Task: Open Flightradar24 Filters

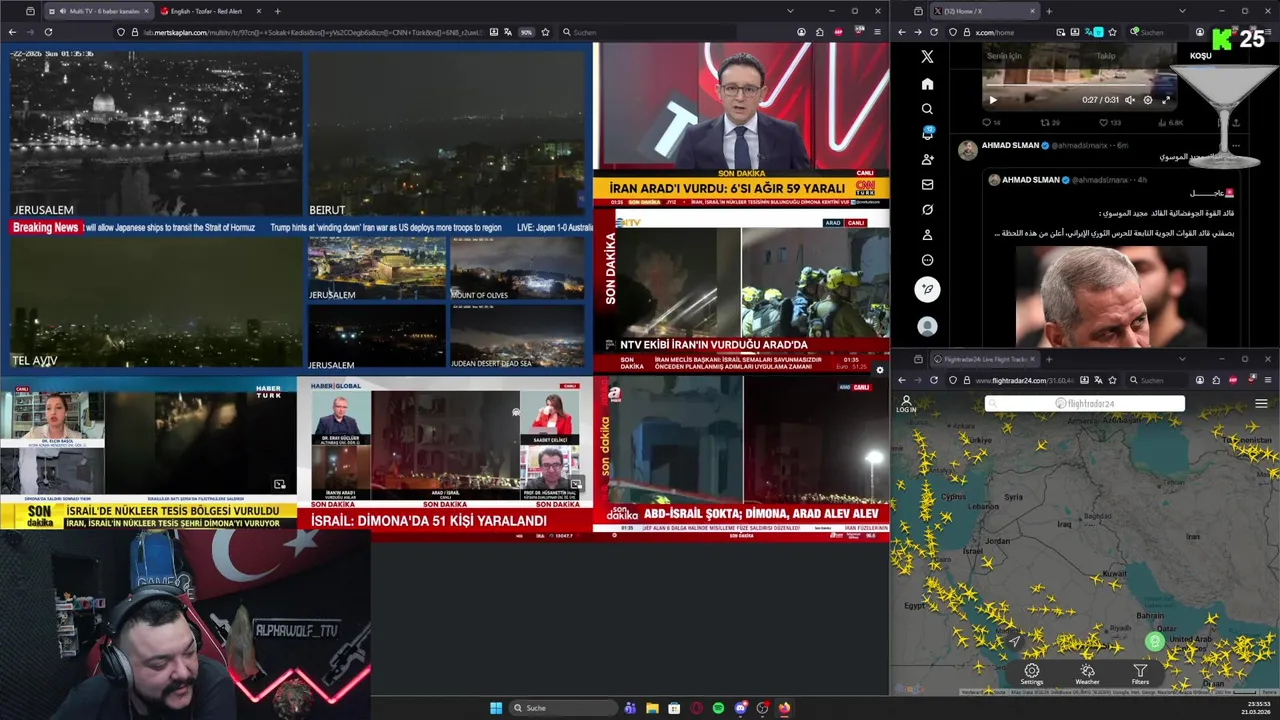Action: 1140,675
